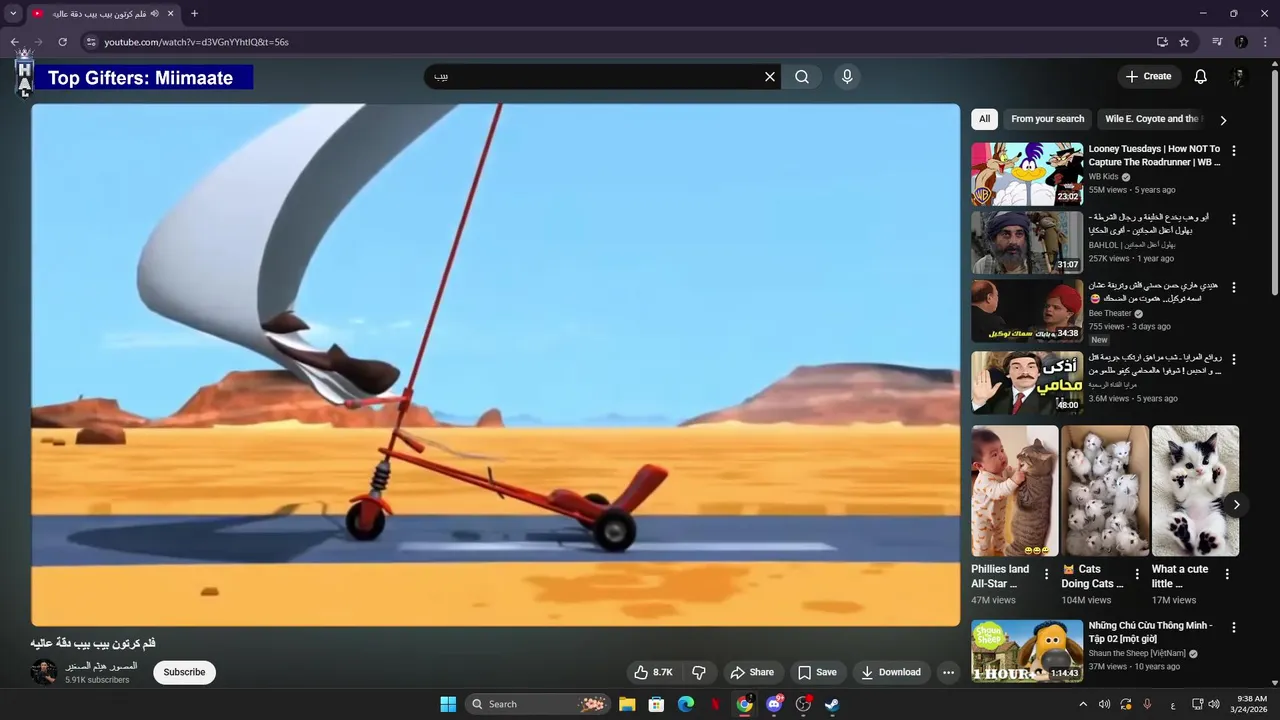Image resolution: width=1280 pixels, height=720 pixels.
Task: Open clock showing 9:38 AM
Action: tap(1251, 704)
